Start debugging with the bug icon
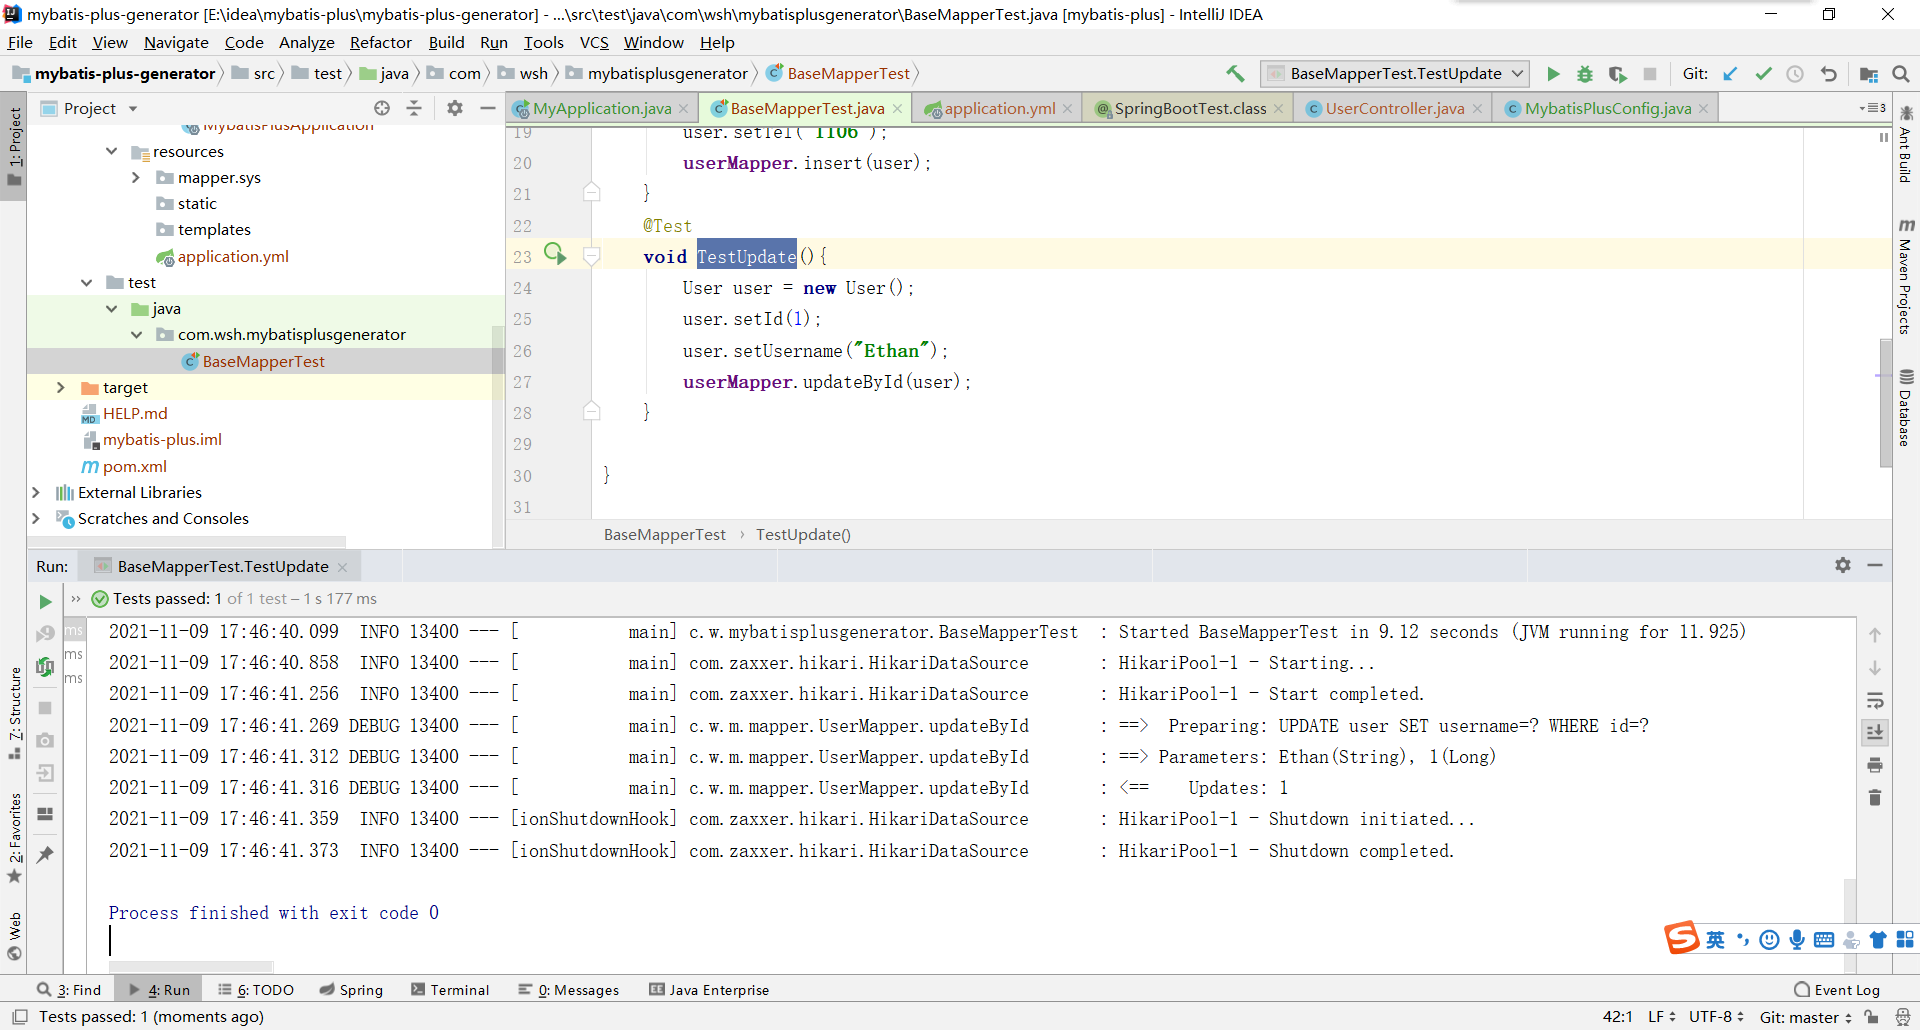 coord(1585,74)
